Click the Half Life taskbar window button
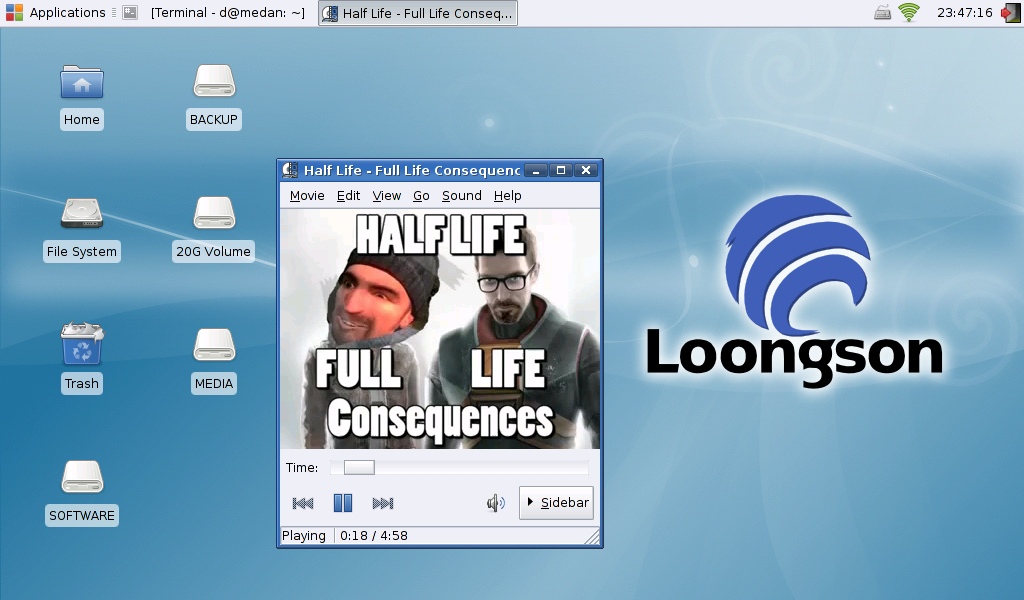 tap(418, 13)
